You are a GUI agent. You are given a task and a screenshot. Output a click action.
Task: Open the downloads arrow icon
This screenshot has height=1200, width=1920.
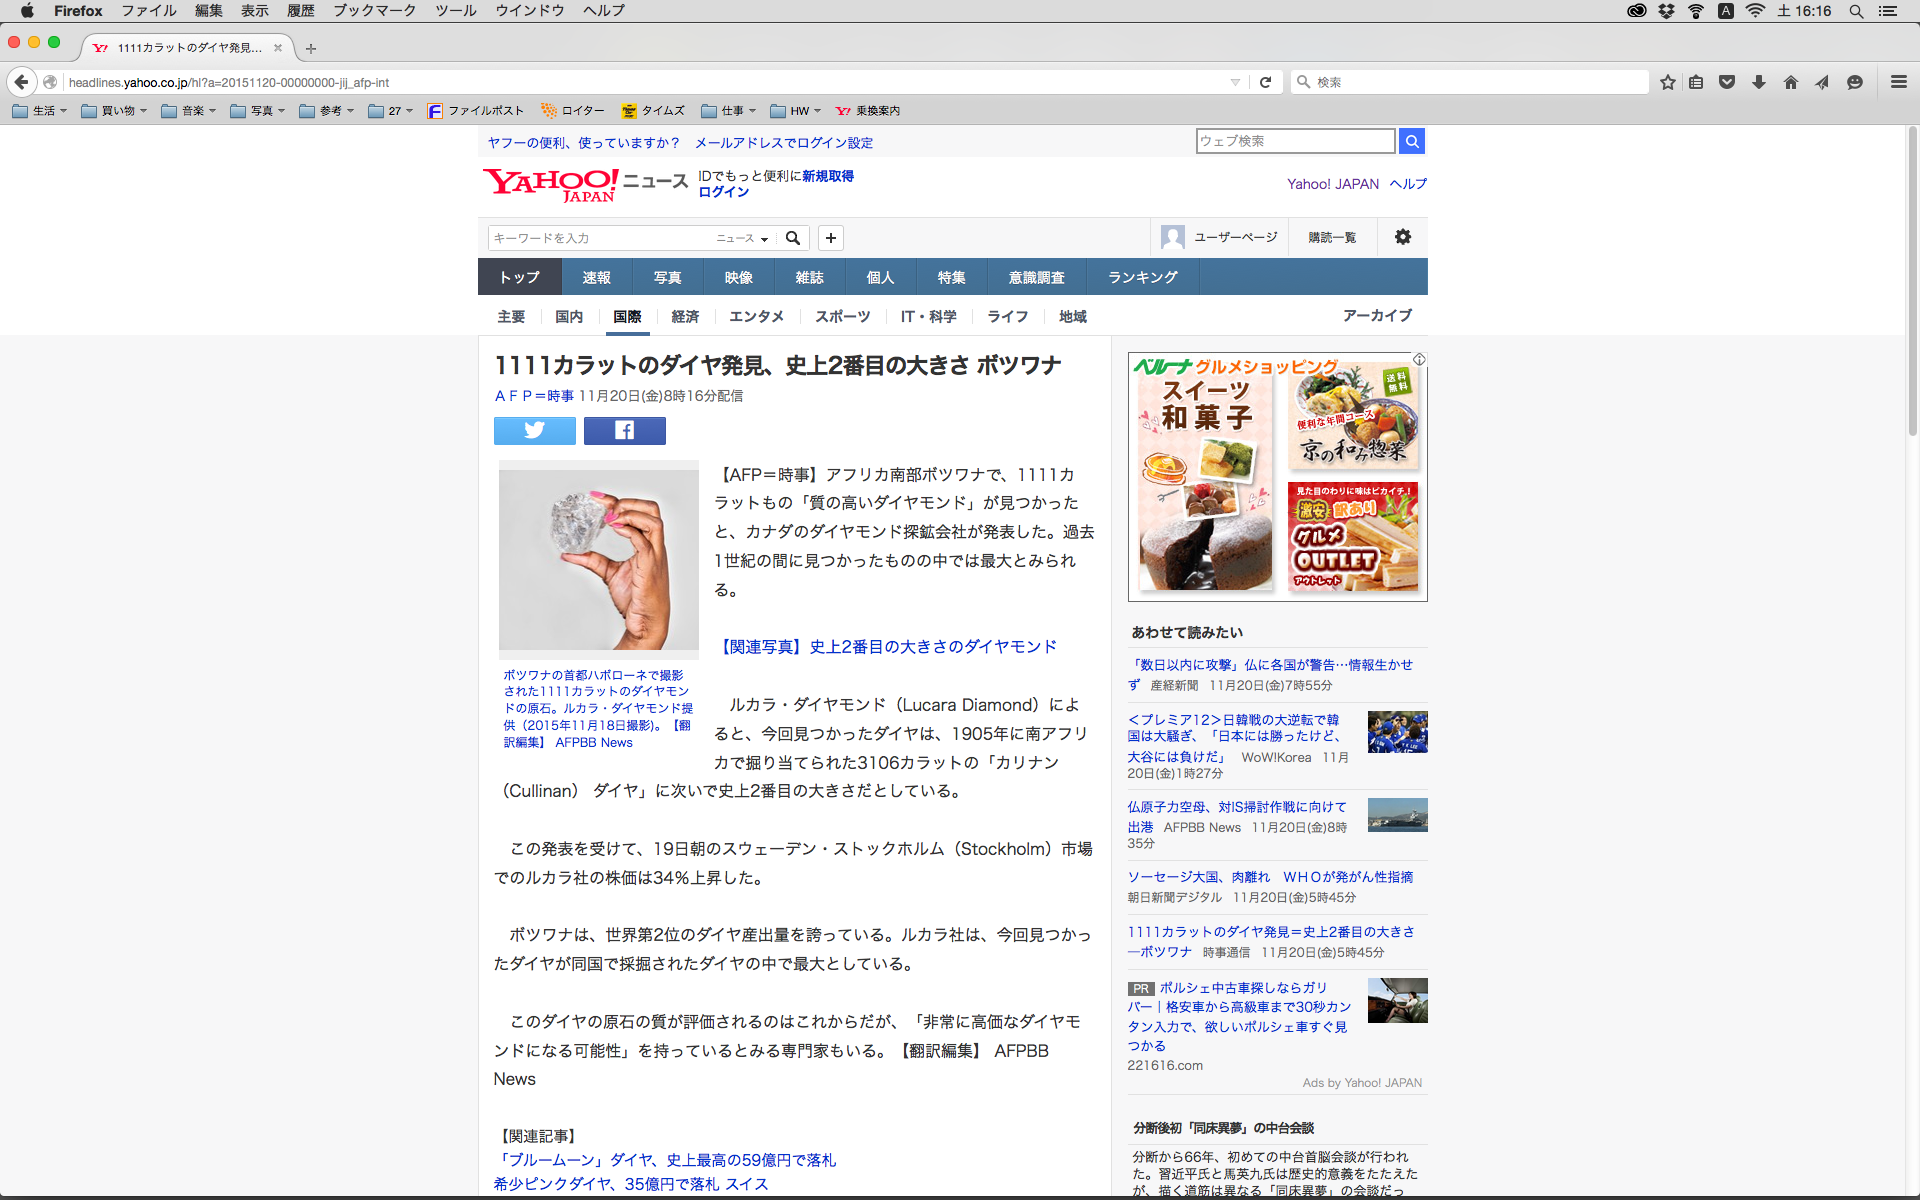1758,82
